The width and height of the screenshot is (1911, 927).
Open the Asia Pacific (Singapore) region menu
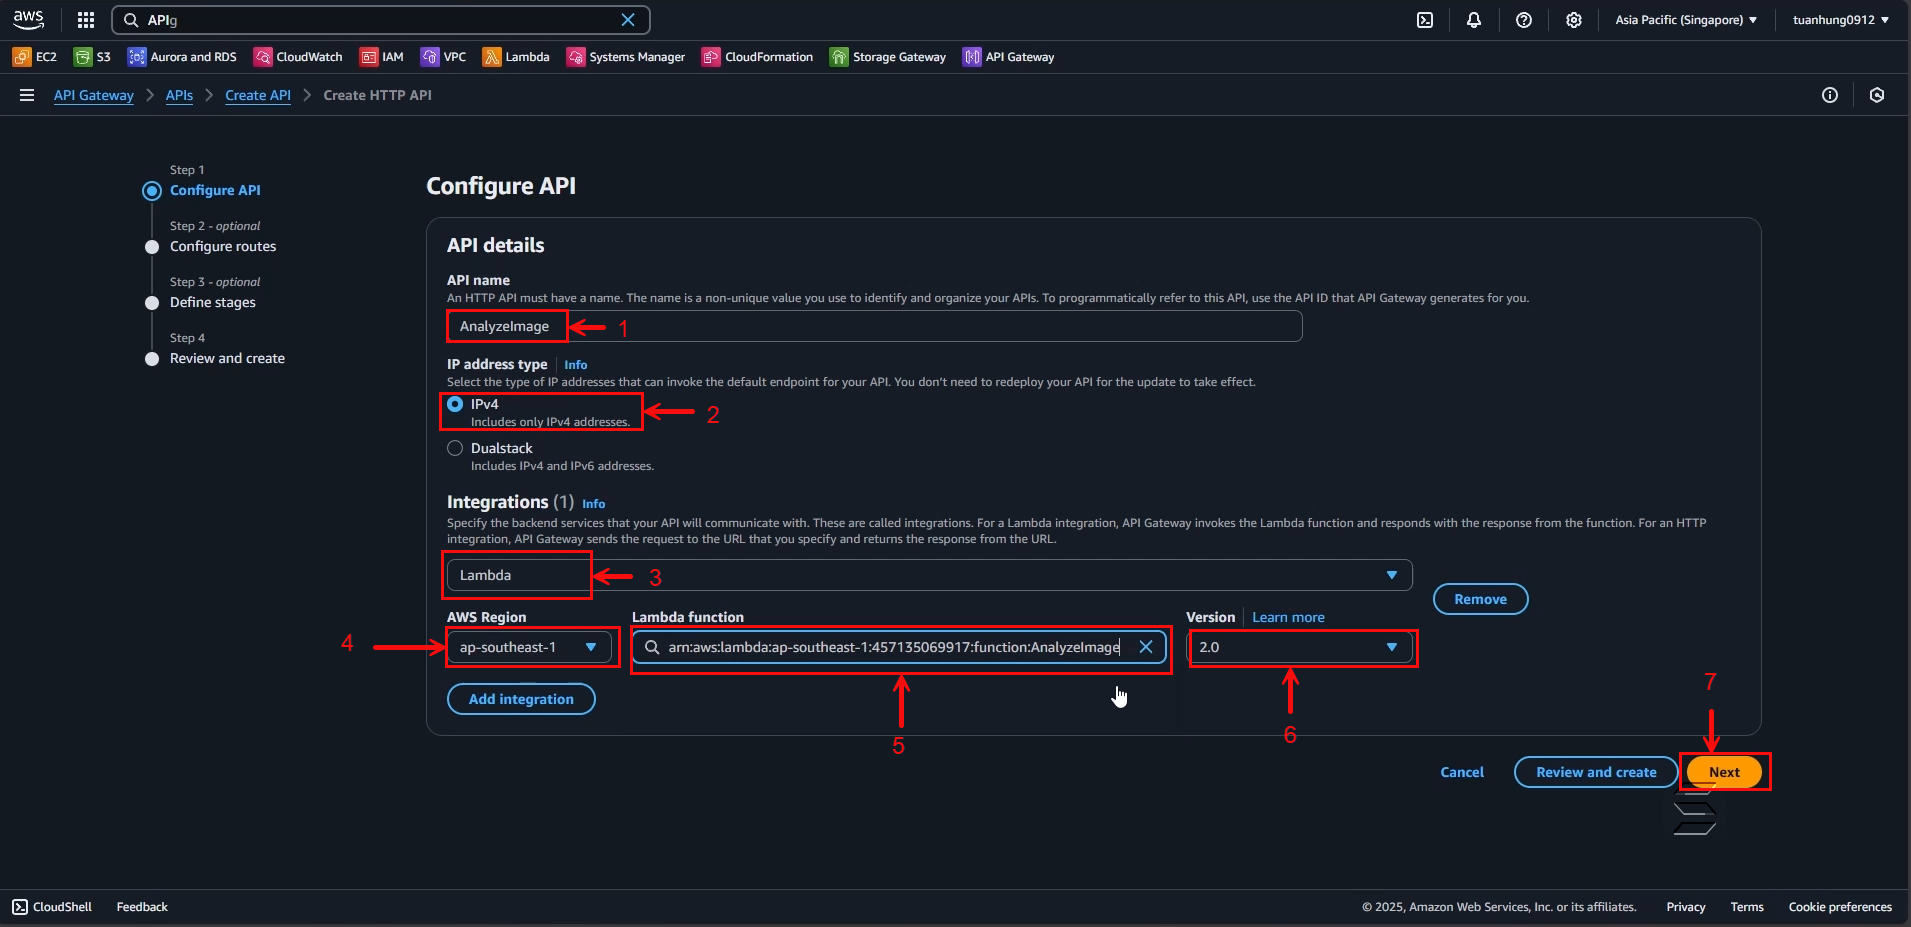tap(1686, 20)
